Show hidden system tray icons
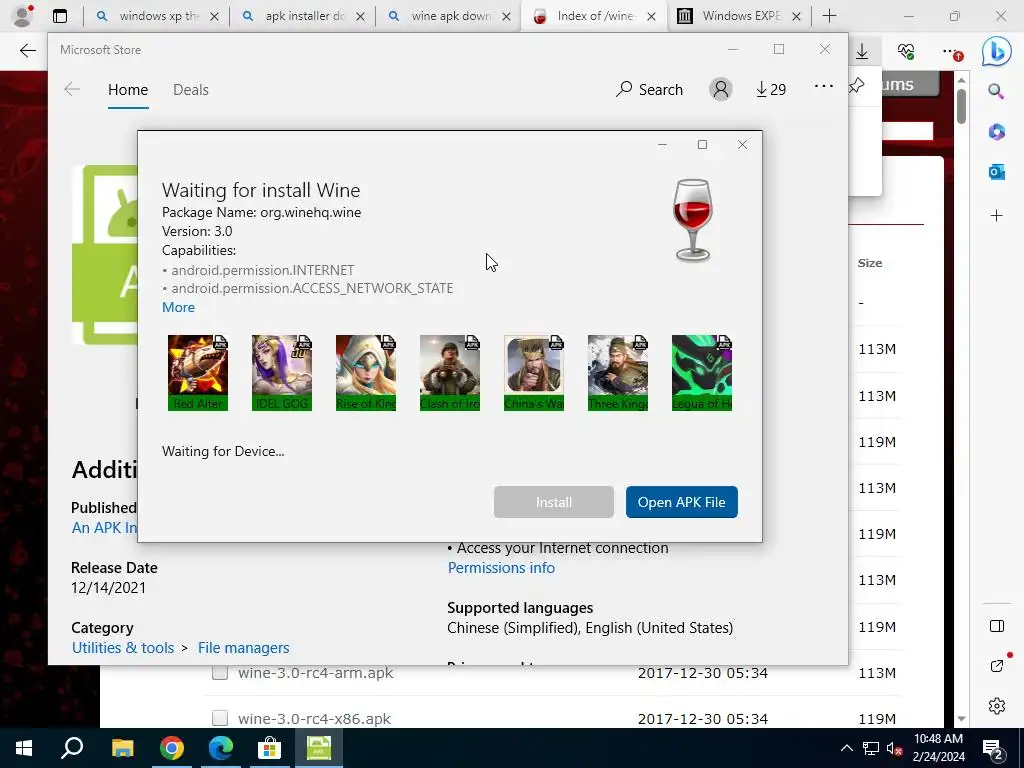The image size is (1024, 768). click(846, 748)
